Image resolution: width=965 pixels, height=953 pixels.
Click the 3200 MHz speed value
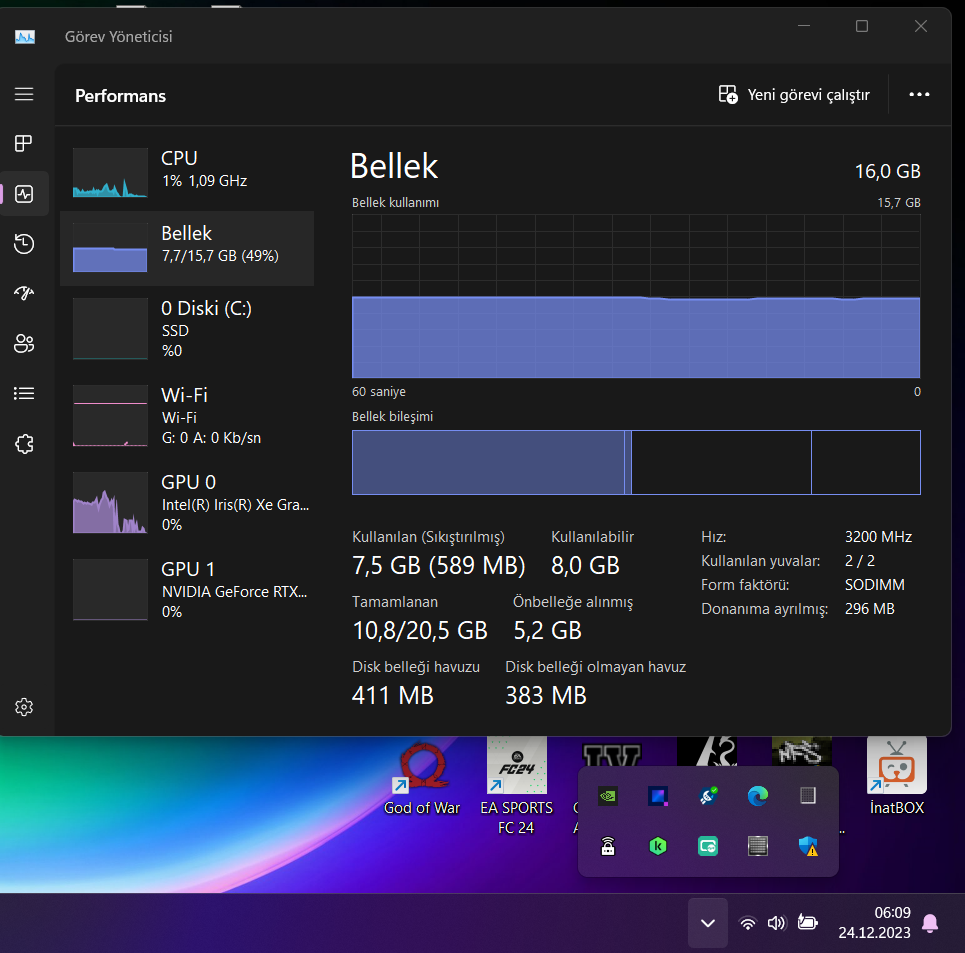878,537
